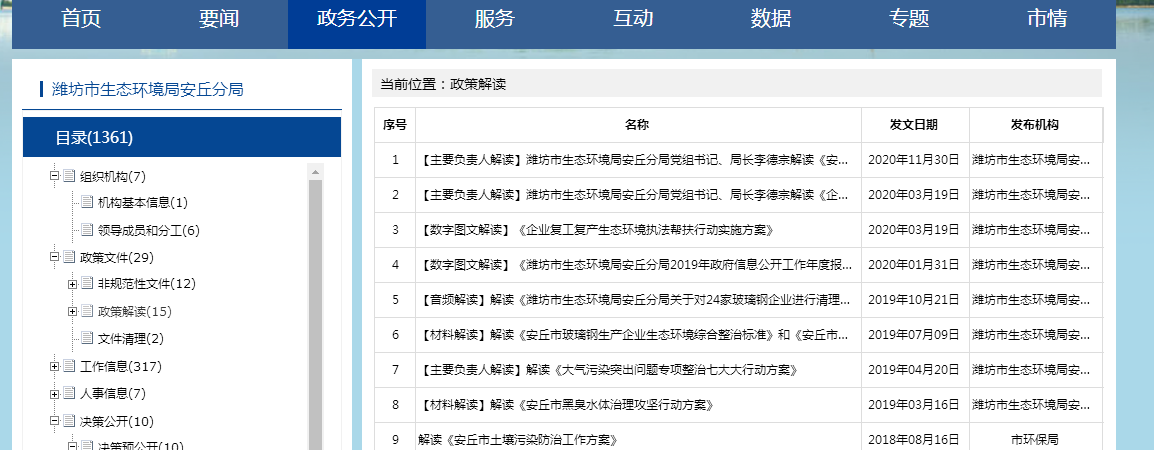
Task: Click the directory tree scrollbar track
Action: click(316, 314)
